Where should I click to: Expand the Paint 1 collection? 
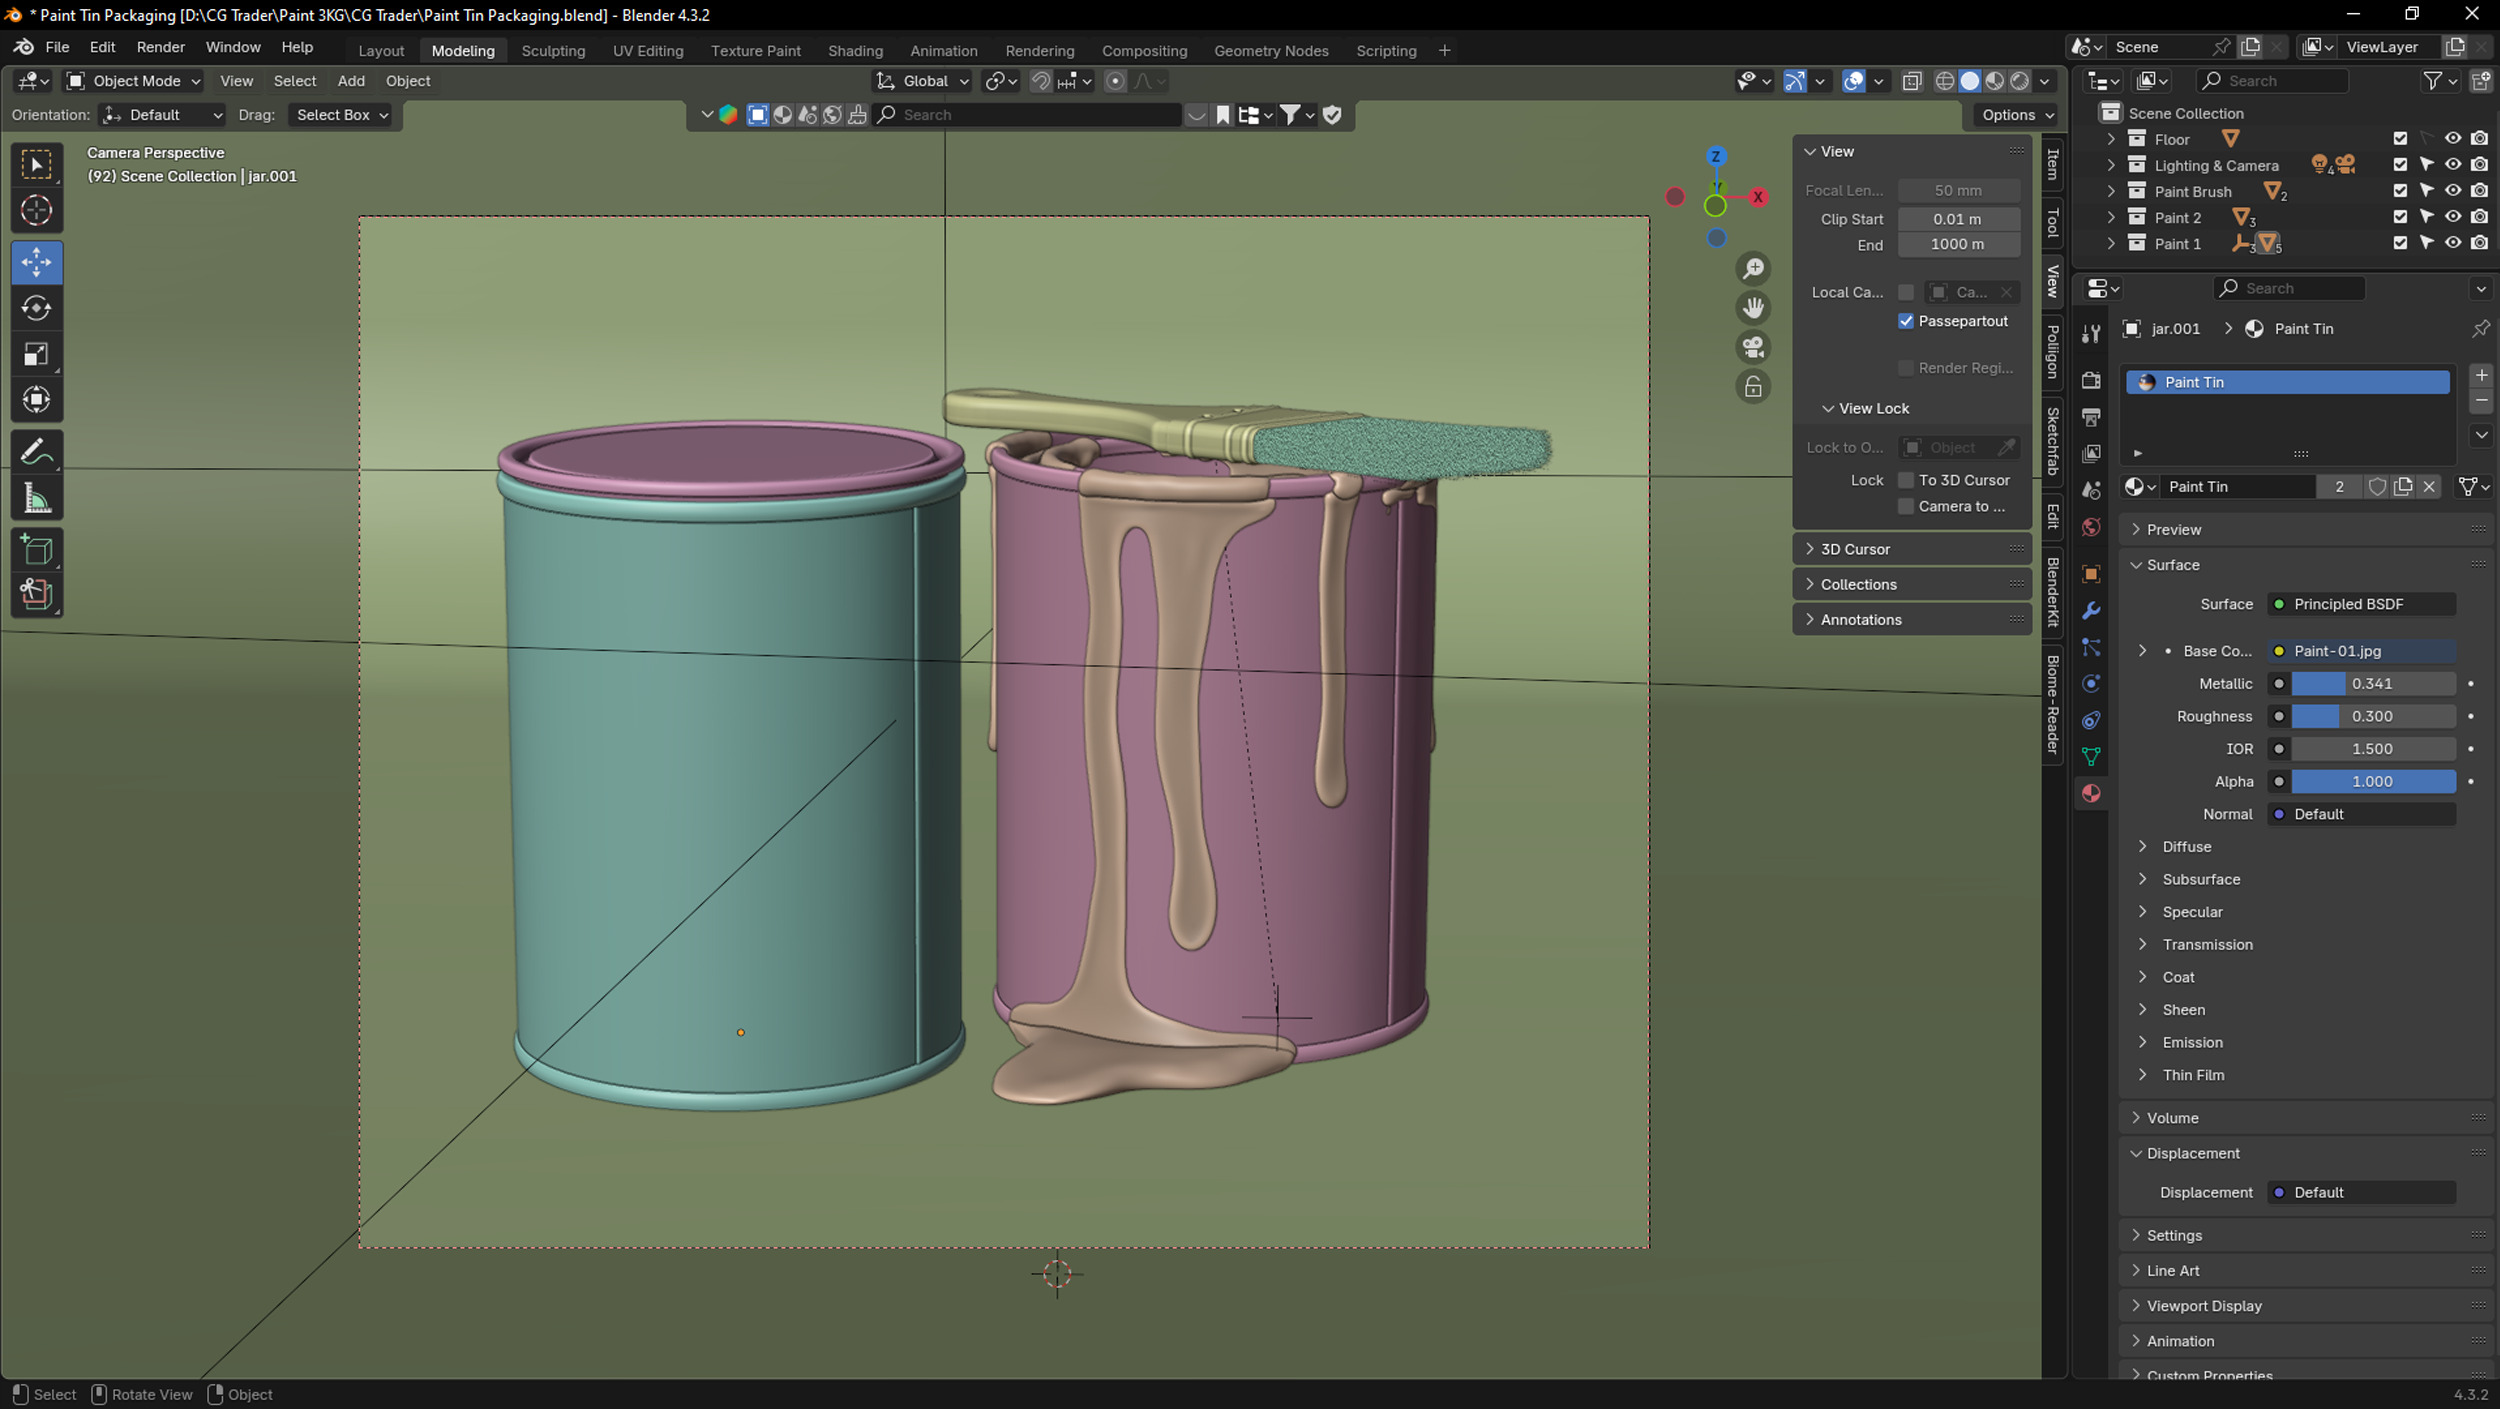tap(2111, 243)
